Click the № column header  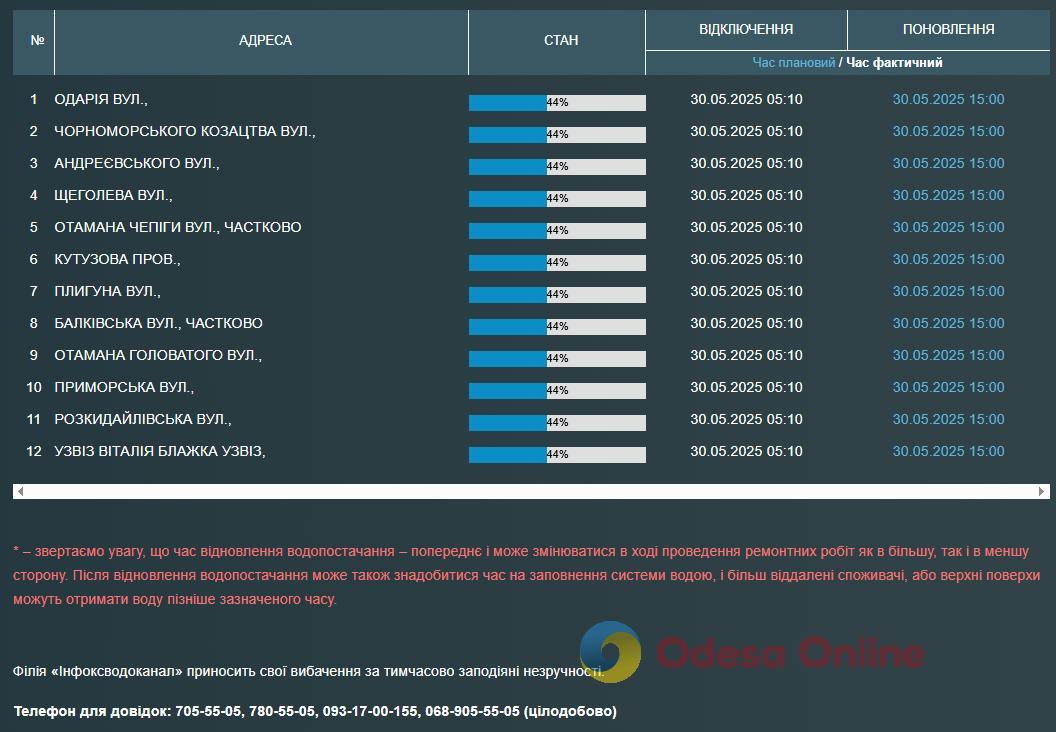[38, 41]
